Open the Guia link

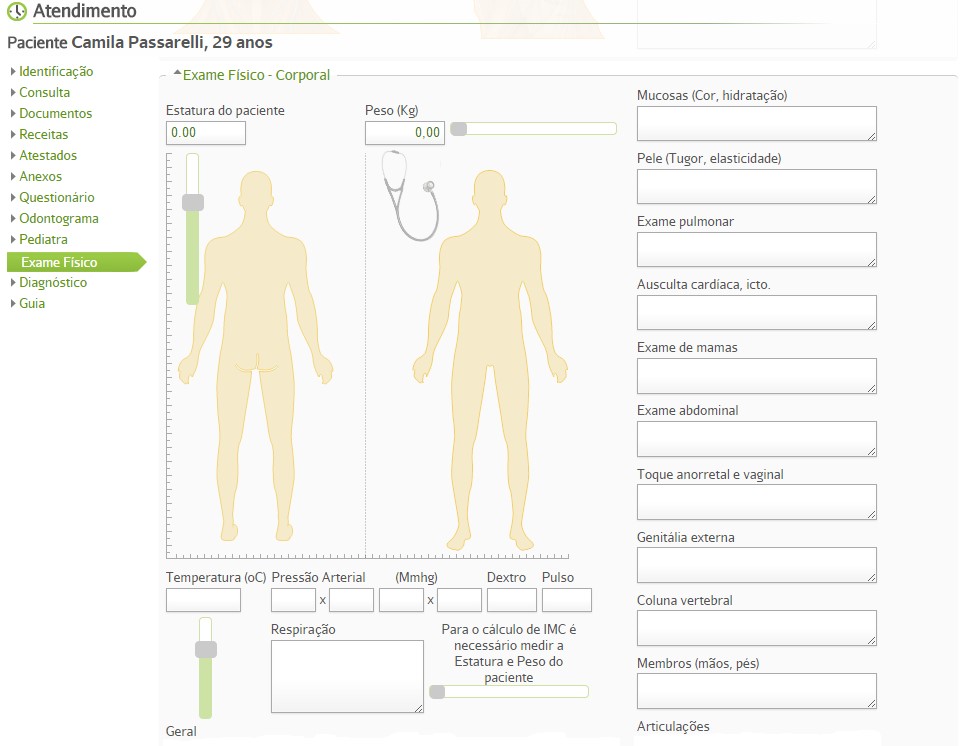pyautogui.click(x=32, y=303)
